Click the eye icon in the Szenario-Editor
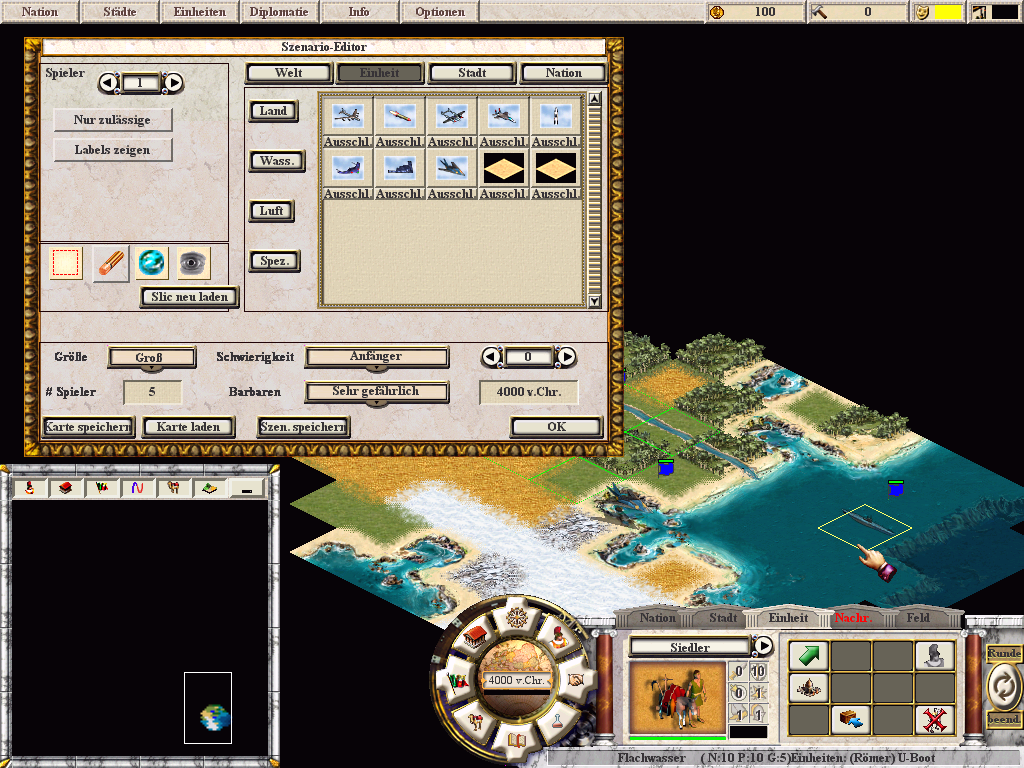1024x768 pixels. coord(191,262)
